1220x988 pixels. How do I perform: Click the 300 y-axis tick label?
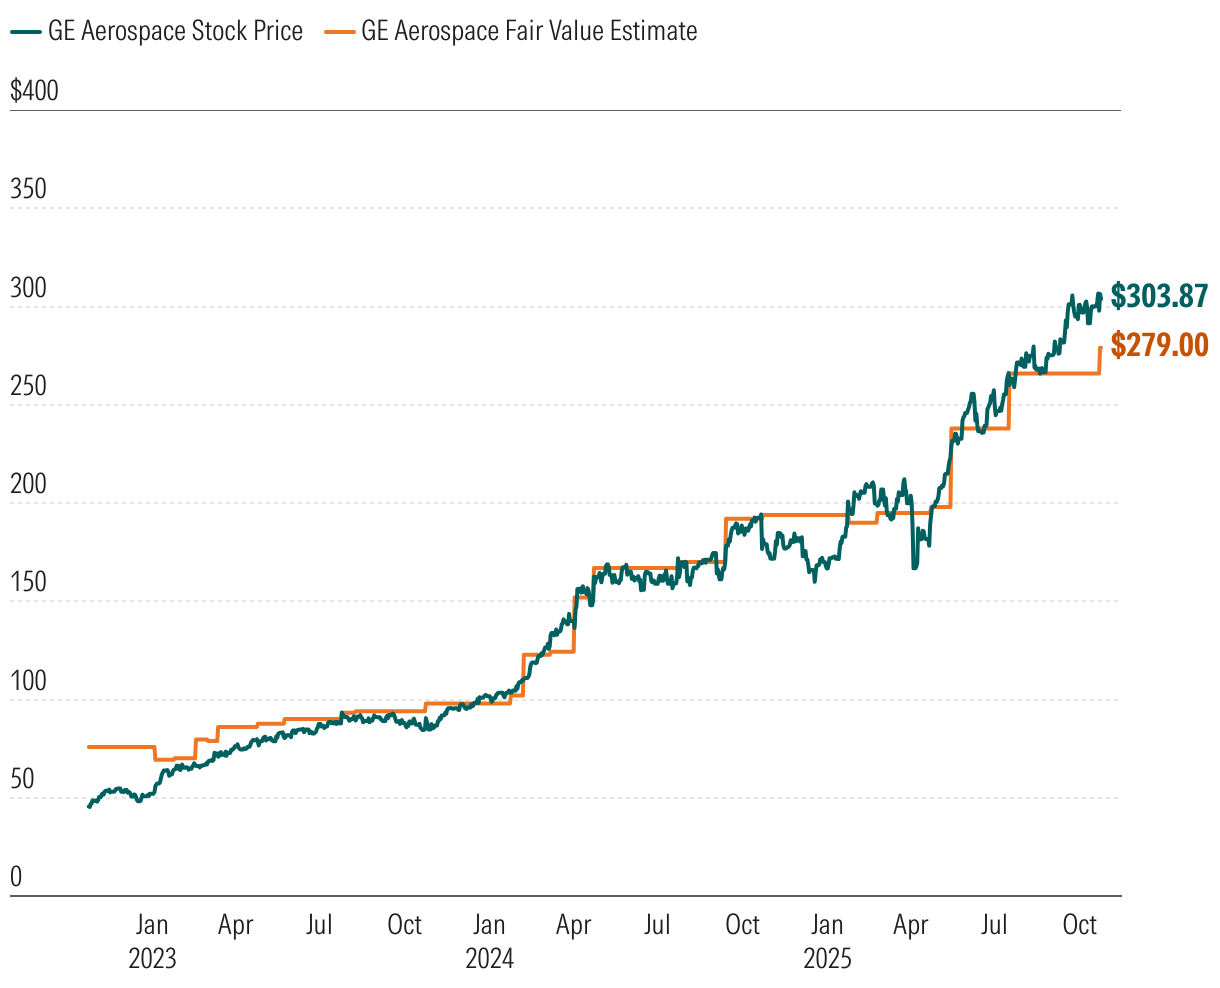(28, 288)
